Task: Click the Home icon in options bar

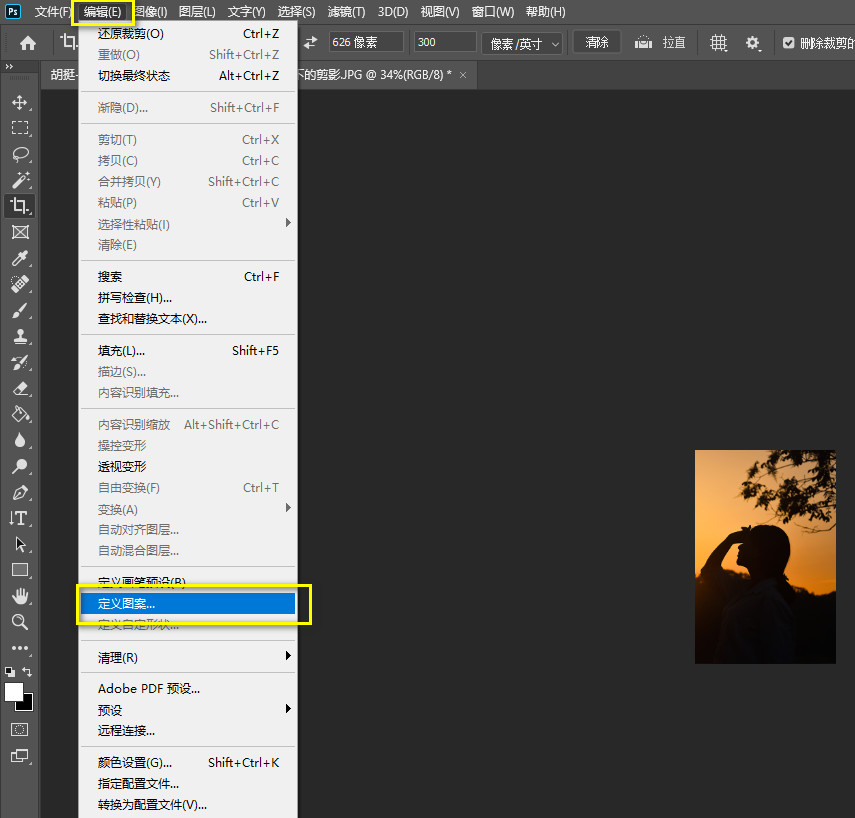Action: click(x=28, y=43)
